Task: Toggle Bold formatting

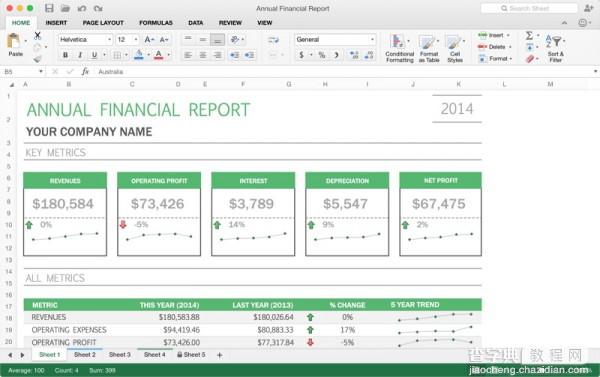Action: pyautogui.click(x=65, y=55)
